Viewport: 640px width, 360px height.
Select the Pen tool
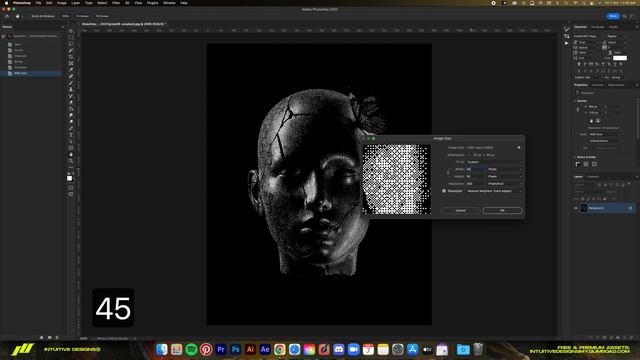point(71,128)
